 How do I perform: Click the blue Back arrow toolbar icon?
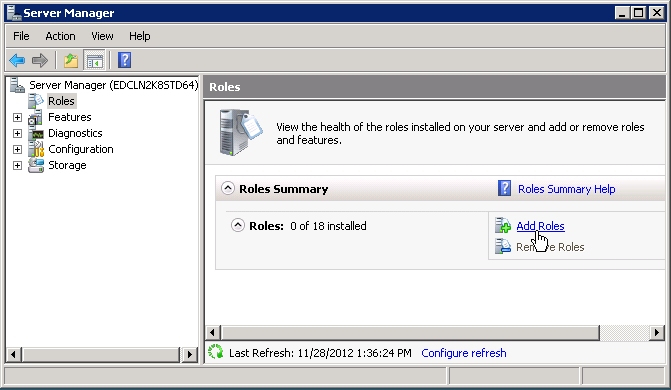(x=17, y=60)
